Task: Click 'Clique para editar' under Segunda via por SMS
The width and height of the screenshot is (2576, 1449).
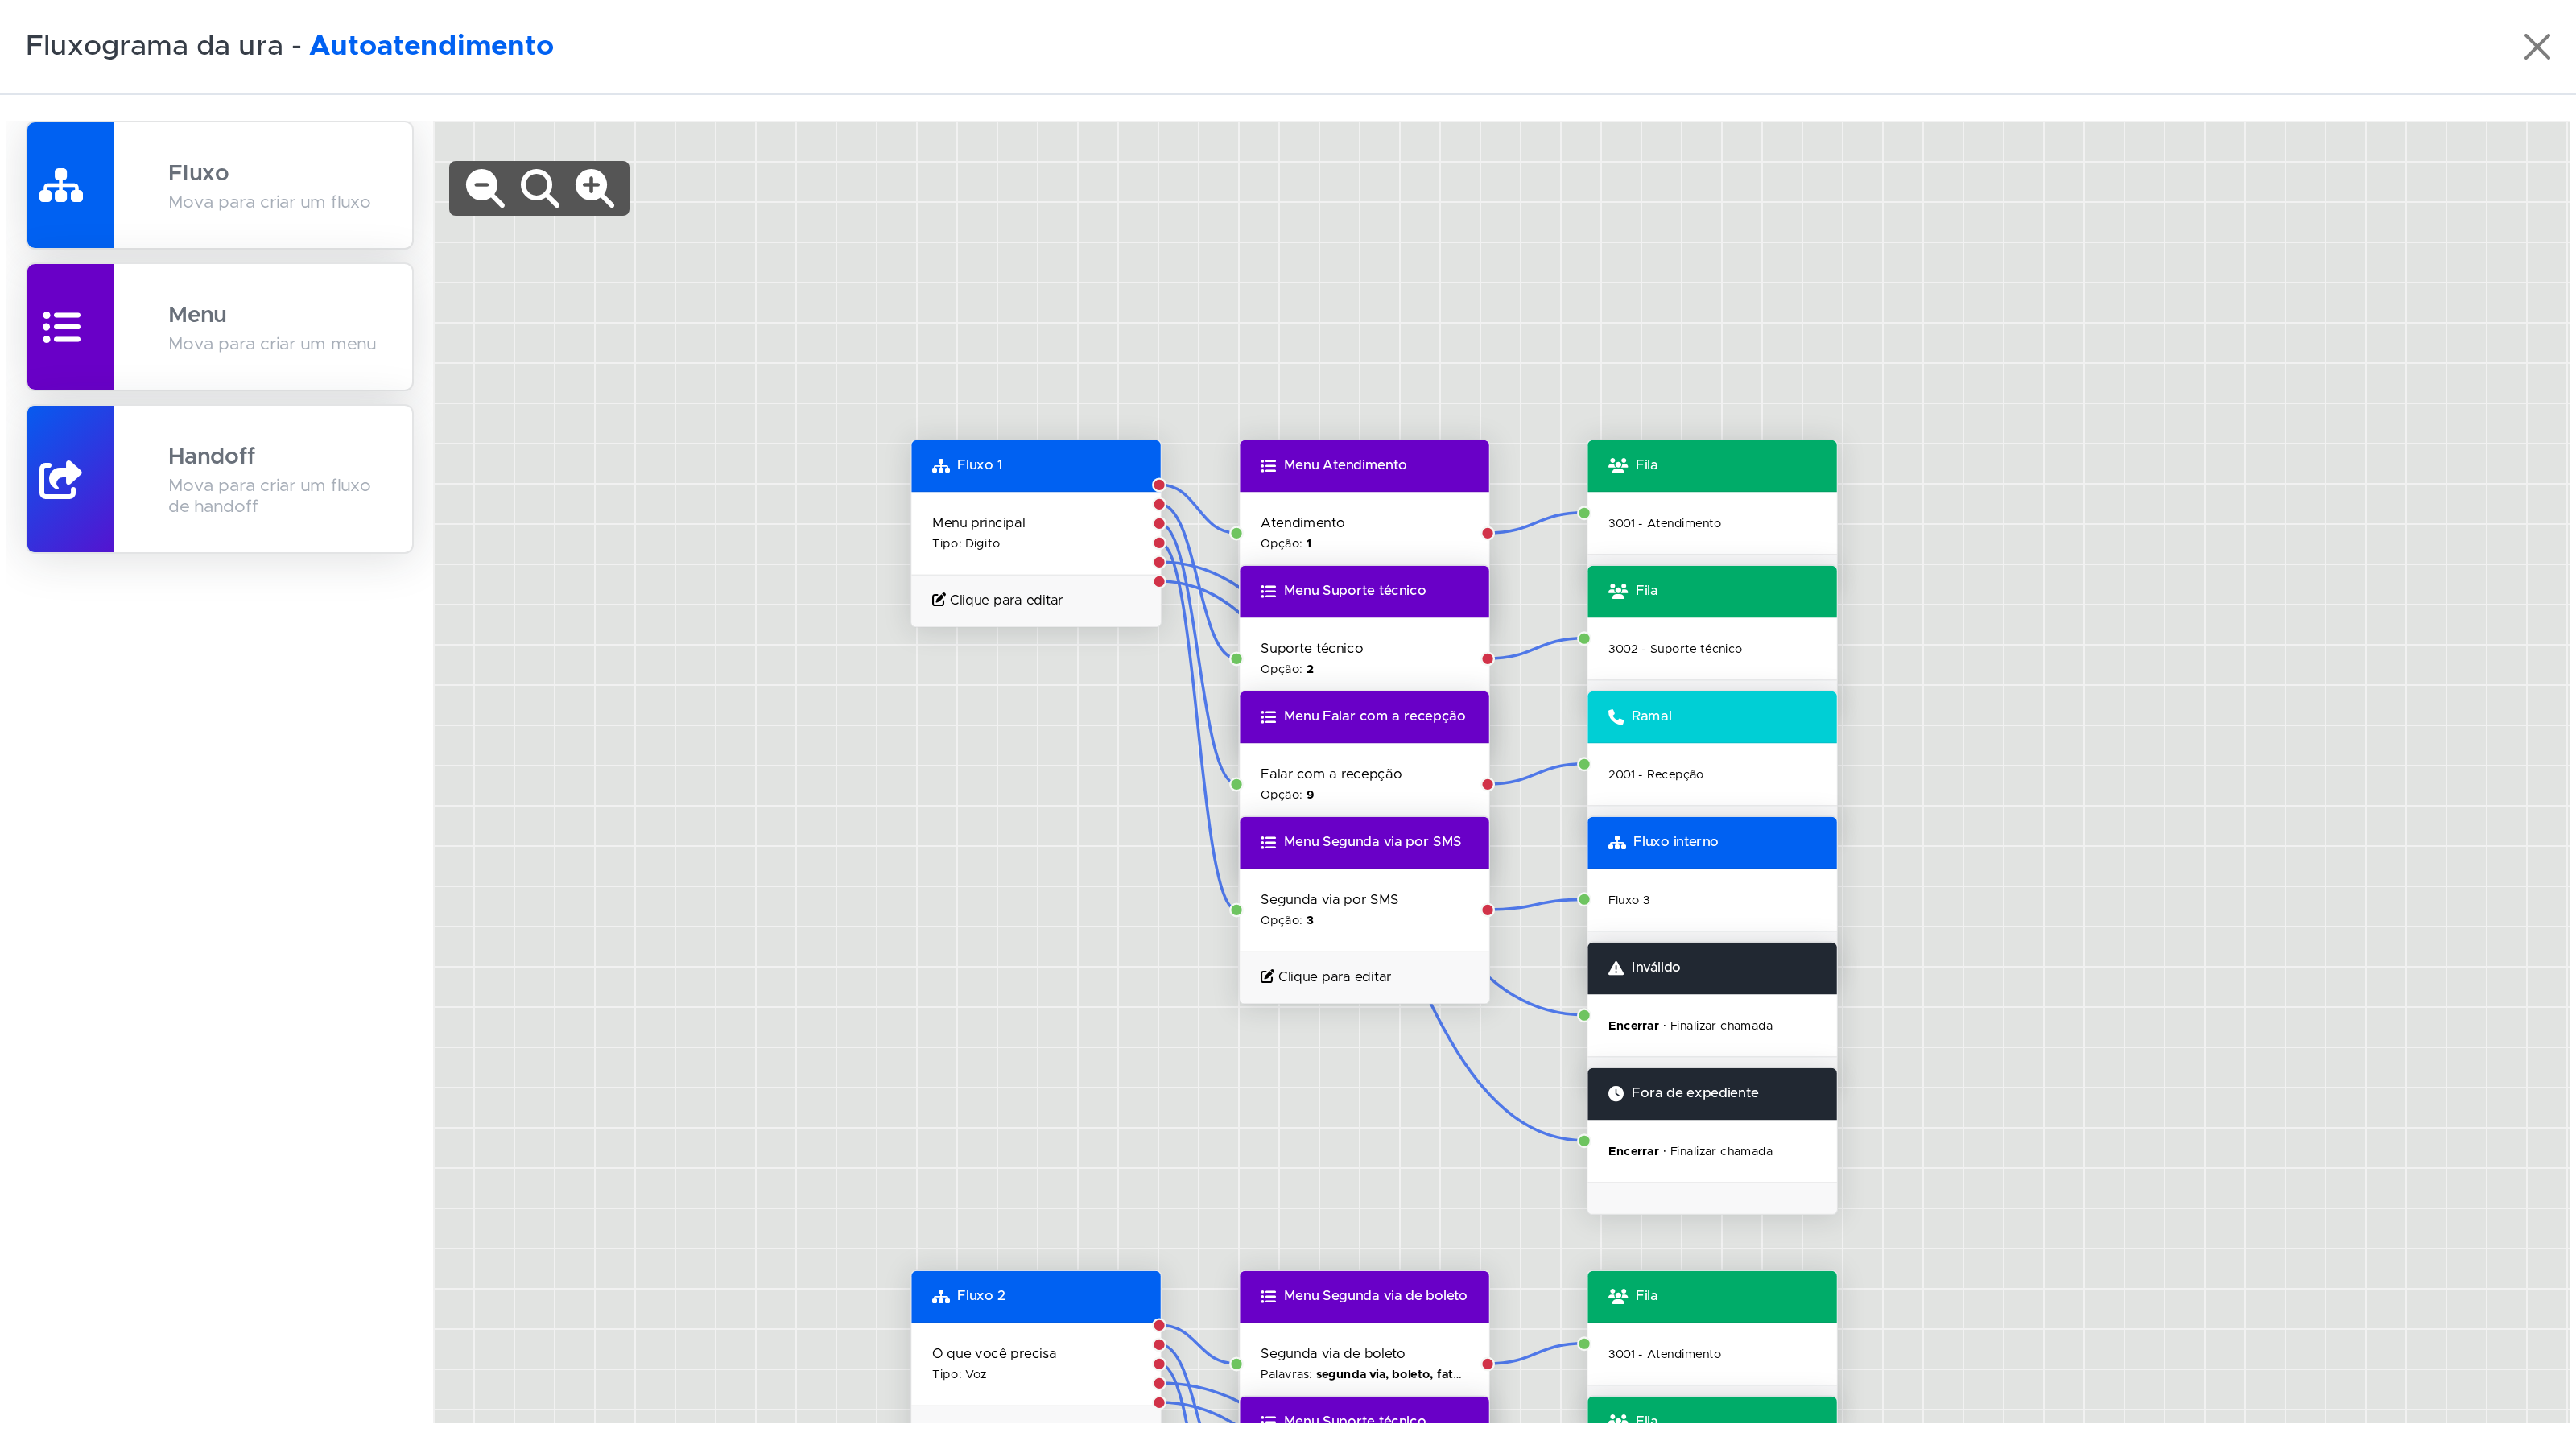Action: (x=1326, y=977)
